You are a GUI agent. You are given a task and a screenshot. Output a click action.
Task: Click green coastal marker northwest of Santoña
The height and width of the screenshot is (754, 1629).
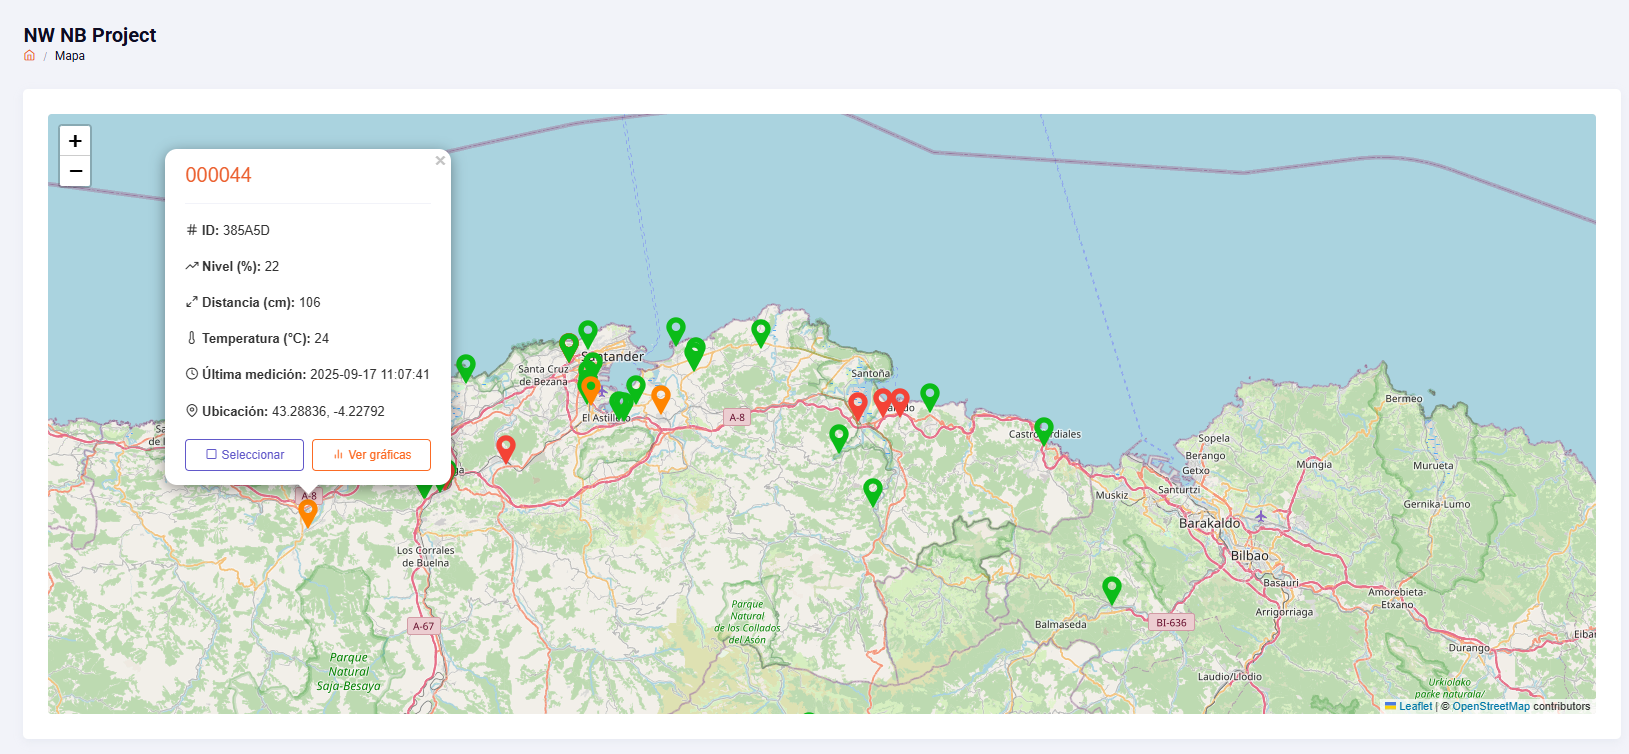[x=761, y=332]
